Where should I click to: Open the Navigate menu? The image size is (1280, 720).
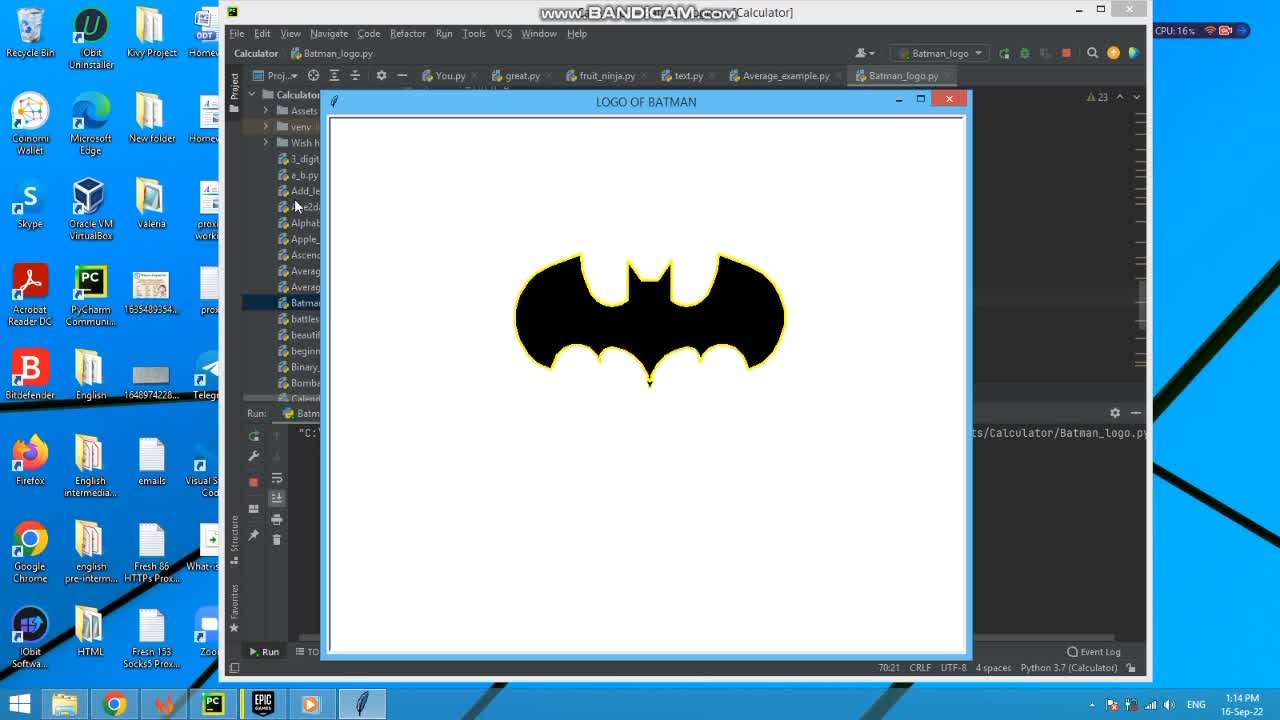coord(329,33)
